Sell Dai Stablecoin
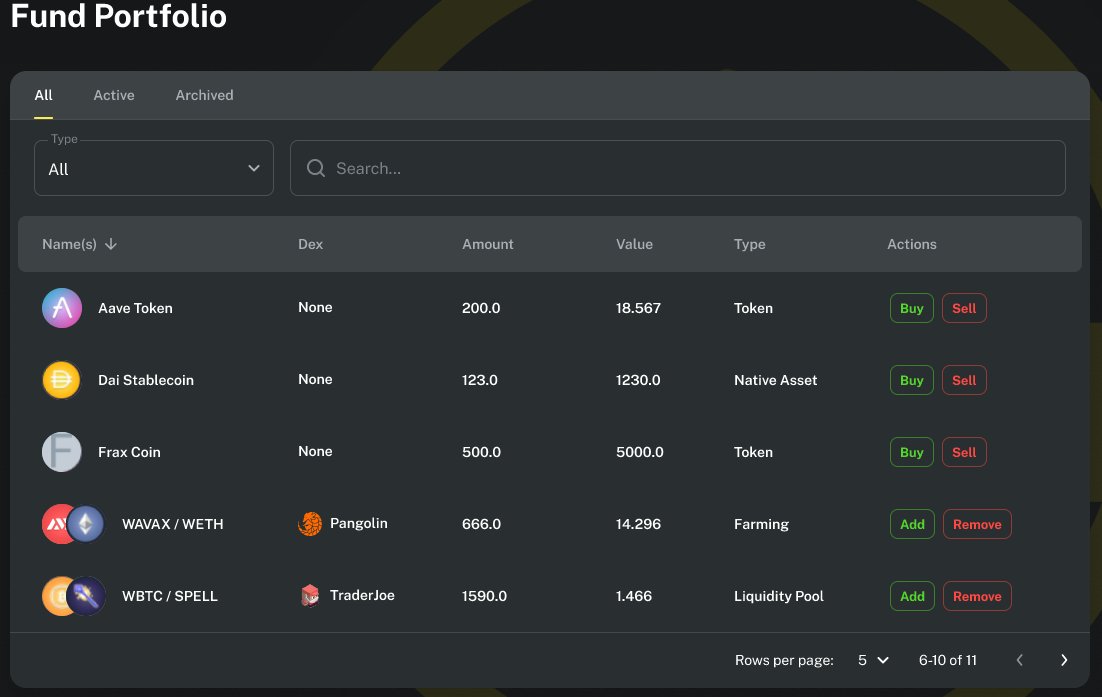The height and width of the screenshot is (697, 1102). [964, 380]
